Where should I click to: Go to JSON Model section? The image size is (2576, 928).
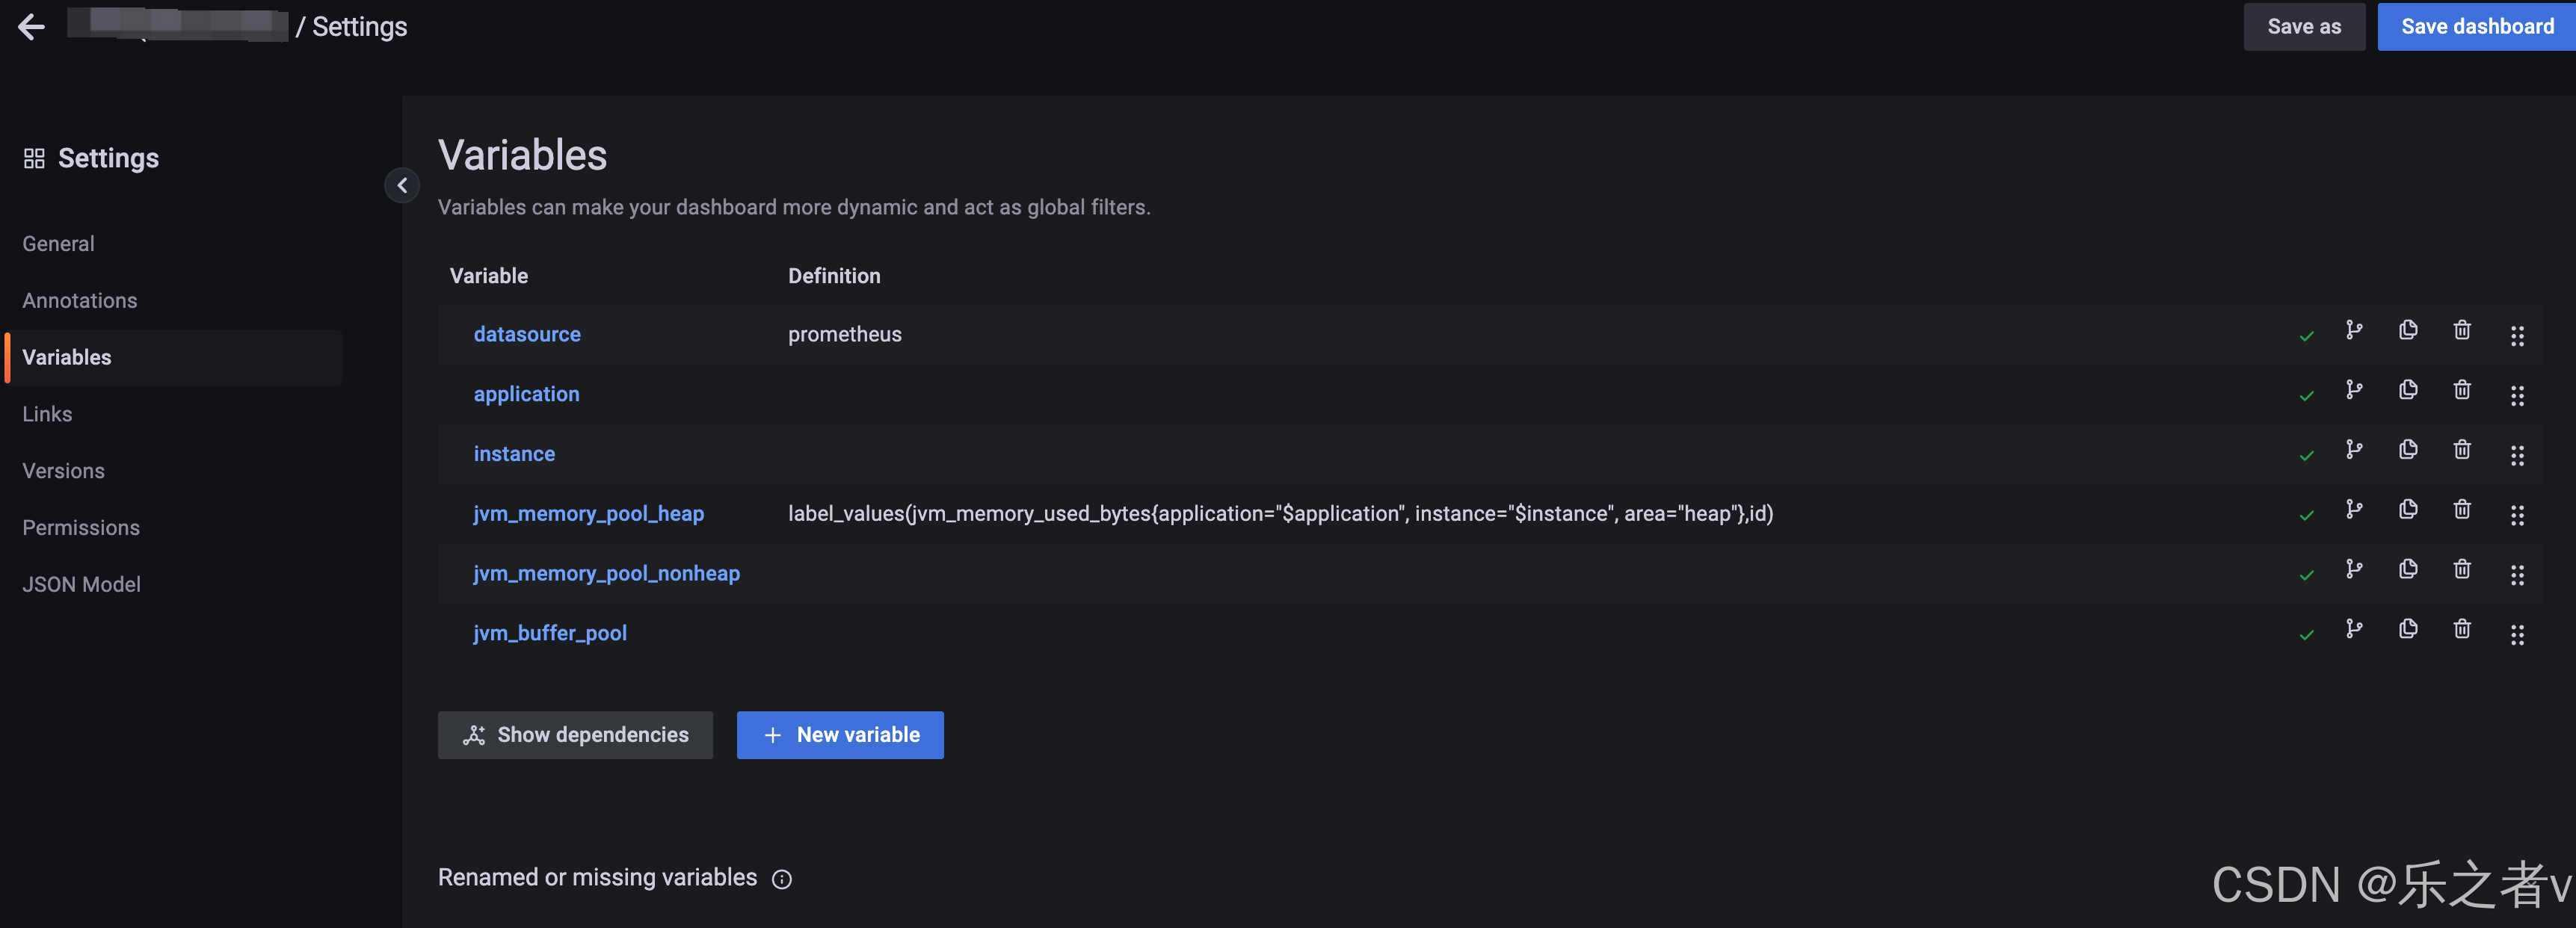click(x=81, y=585)
